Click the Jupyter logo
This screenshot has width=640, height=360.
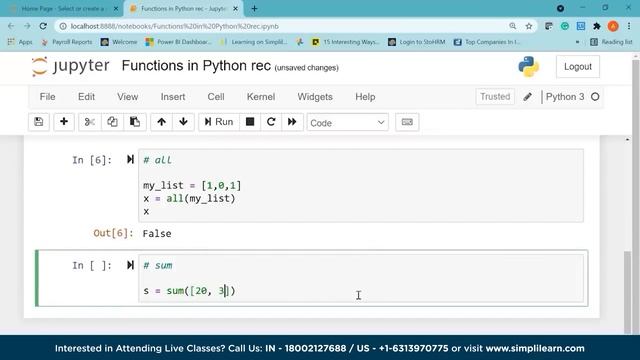pos(71,66)
